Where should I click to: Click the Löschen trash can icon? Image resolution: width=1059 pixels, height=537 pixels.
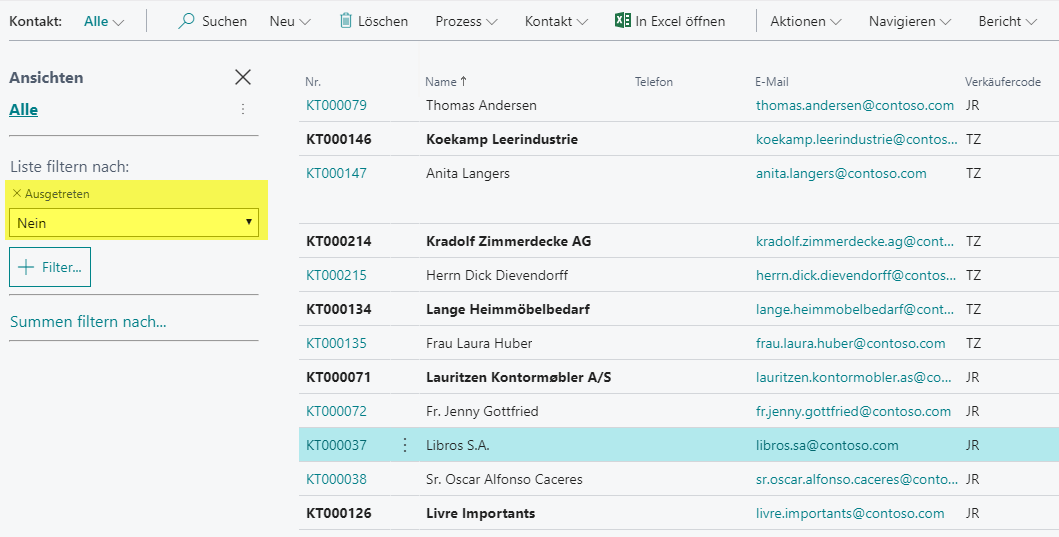(346, 21)
